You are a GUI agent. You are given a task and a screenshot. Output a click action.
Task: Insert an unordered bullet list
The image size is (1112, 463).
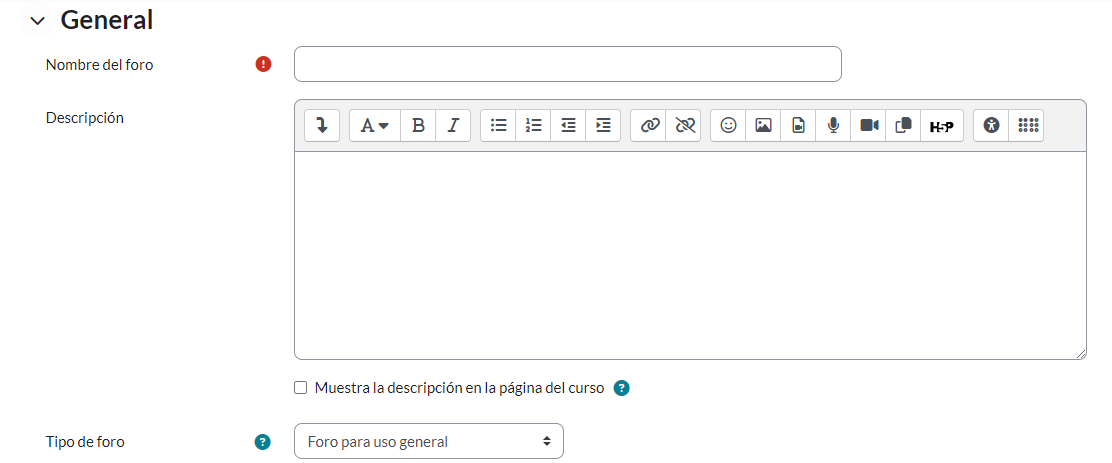point(498,125)
